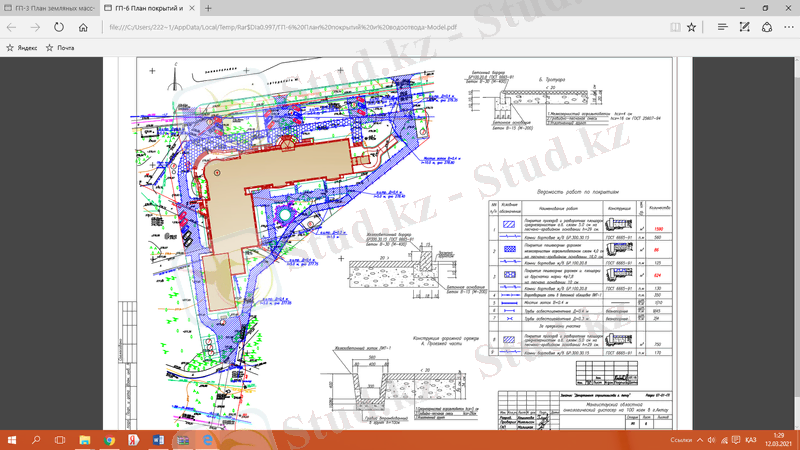Click the Refresh page icon

tap(57, 29)
